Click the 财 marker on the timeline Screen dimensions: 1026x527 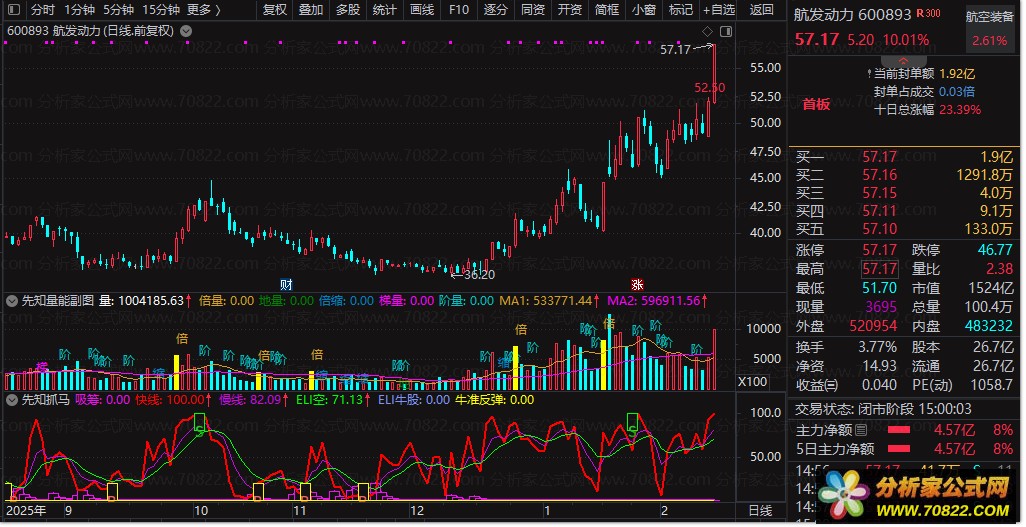(x=286, y=284)
